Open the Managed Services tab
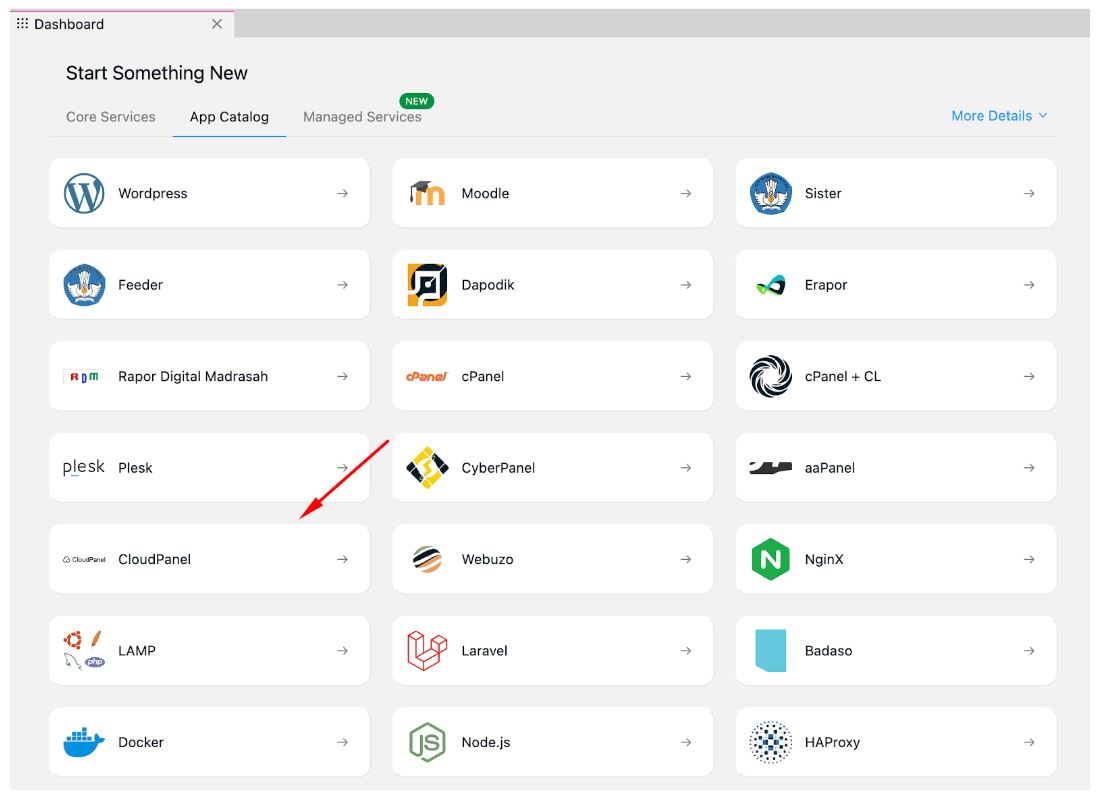 pos(361,117)
